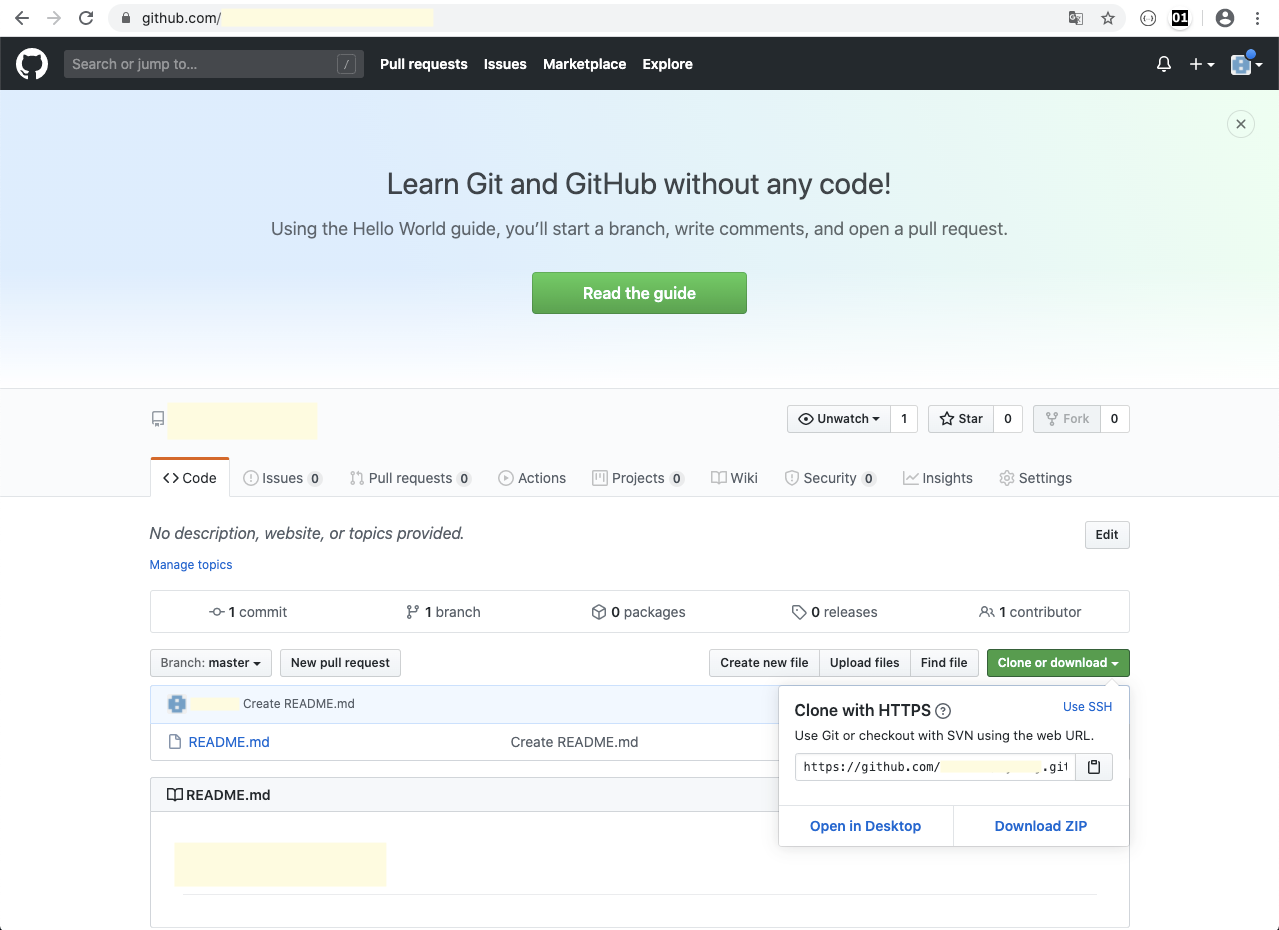Click the browser forward arrow

(x=54, y=18)
